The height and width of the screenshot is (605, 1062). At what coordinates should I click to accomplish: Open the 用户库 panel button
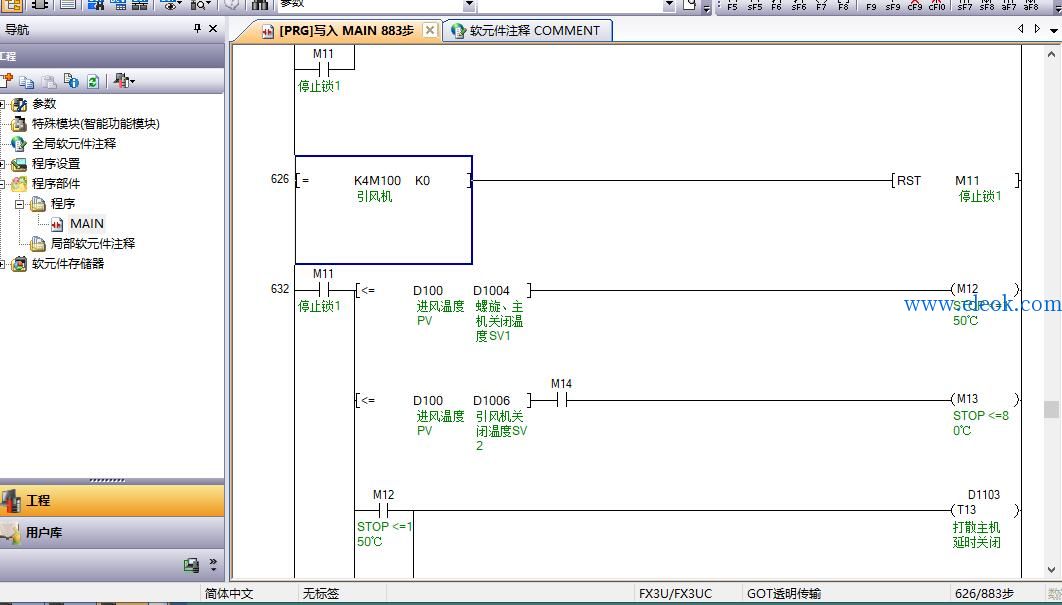(112, 533)
